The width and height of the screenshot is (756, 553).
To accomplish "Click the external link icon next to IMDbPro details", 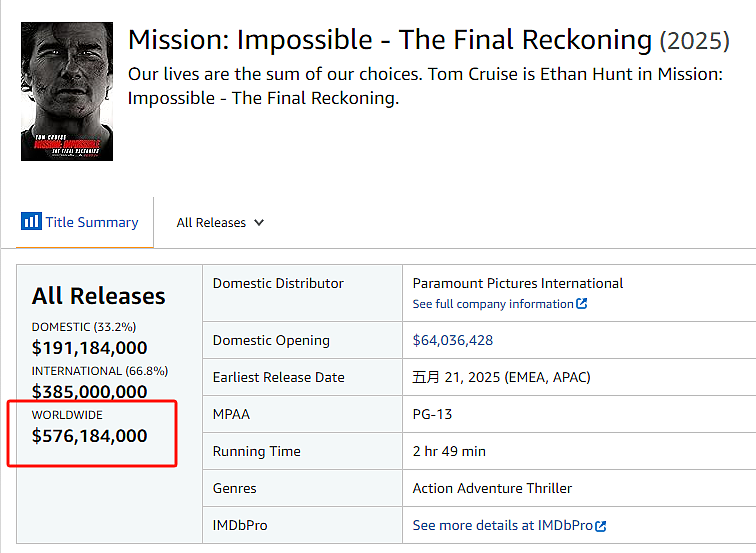I will click(x=600, y=526).
